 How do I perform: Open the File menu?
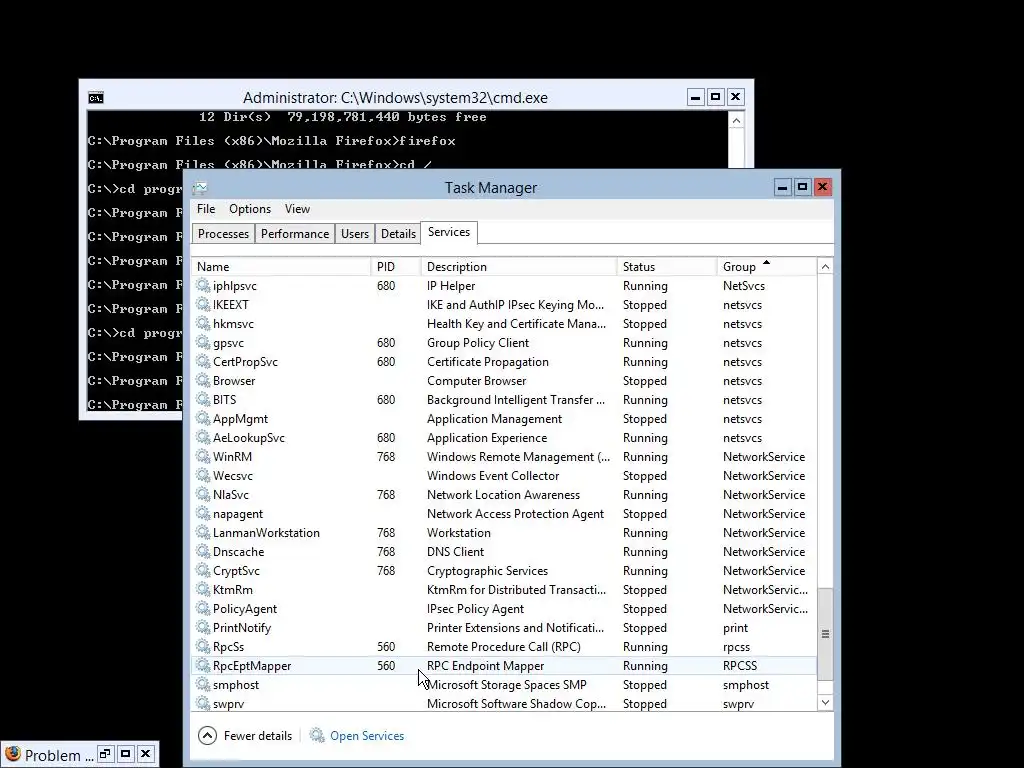[x=206, y=209]
